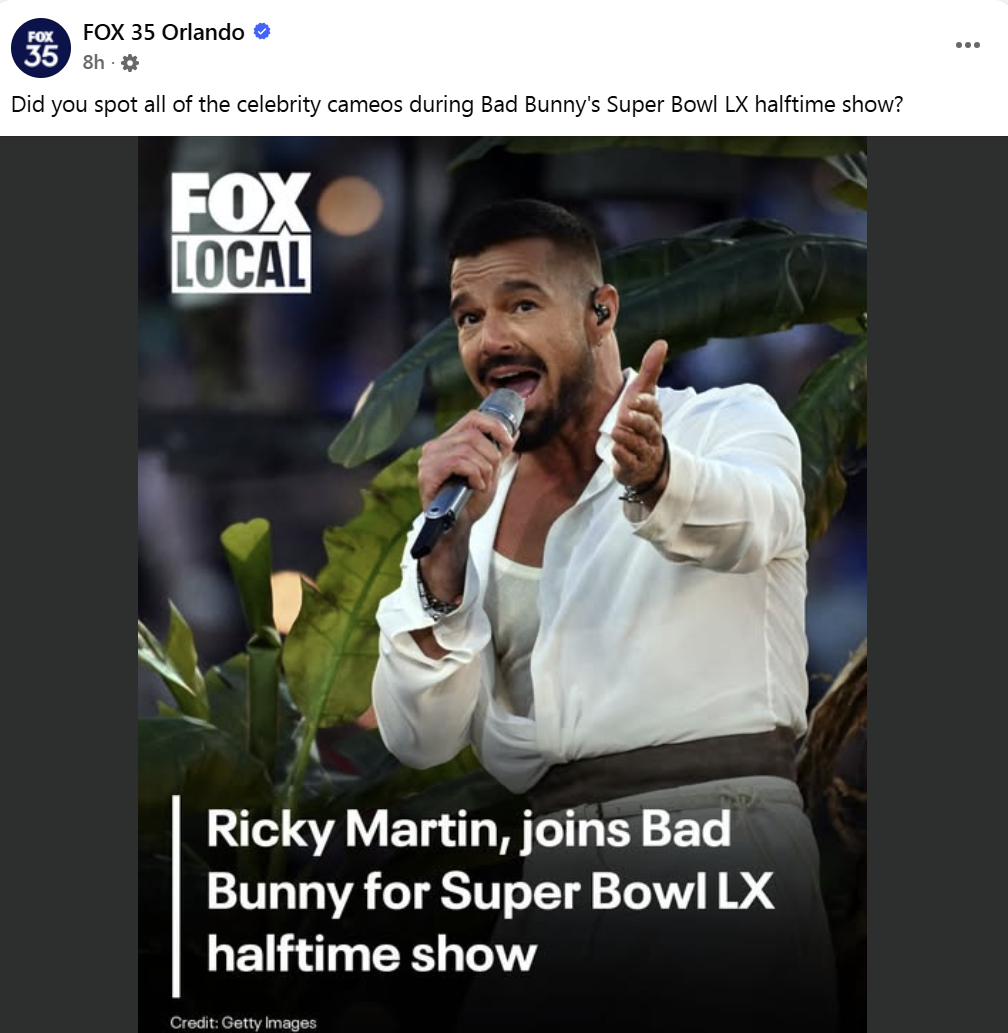1008x1033 pixels.
Task: Click the FOX LOCAL logo in image
Action: [x=241, y=232]
